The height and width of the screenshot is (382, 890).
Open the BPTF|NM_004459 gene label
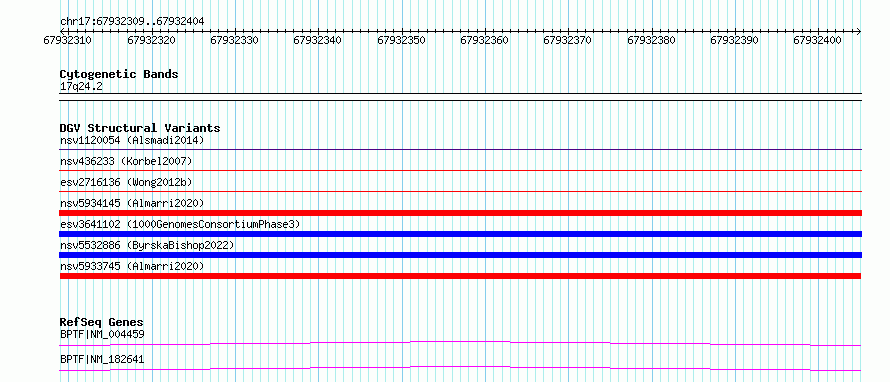pos(102,334)
